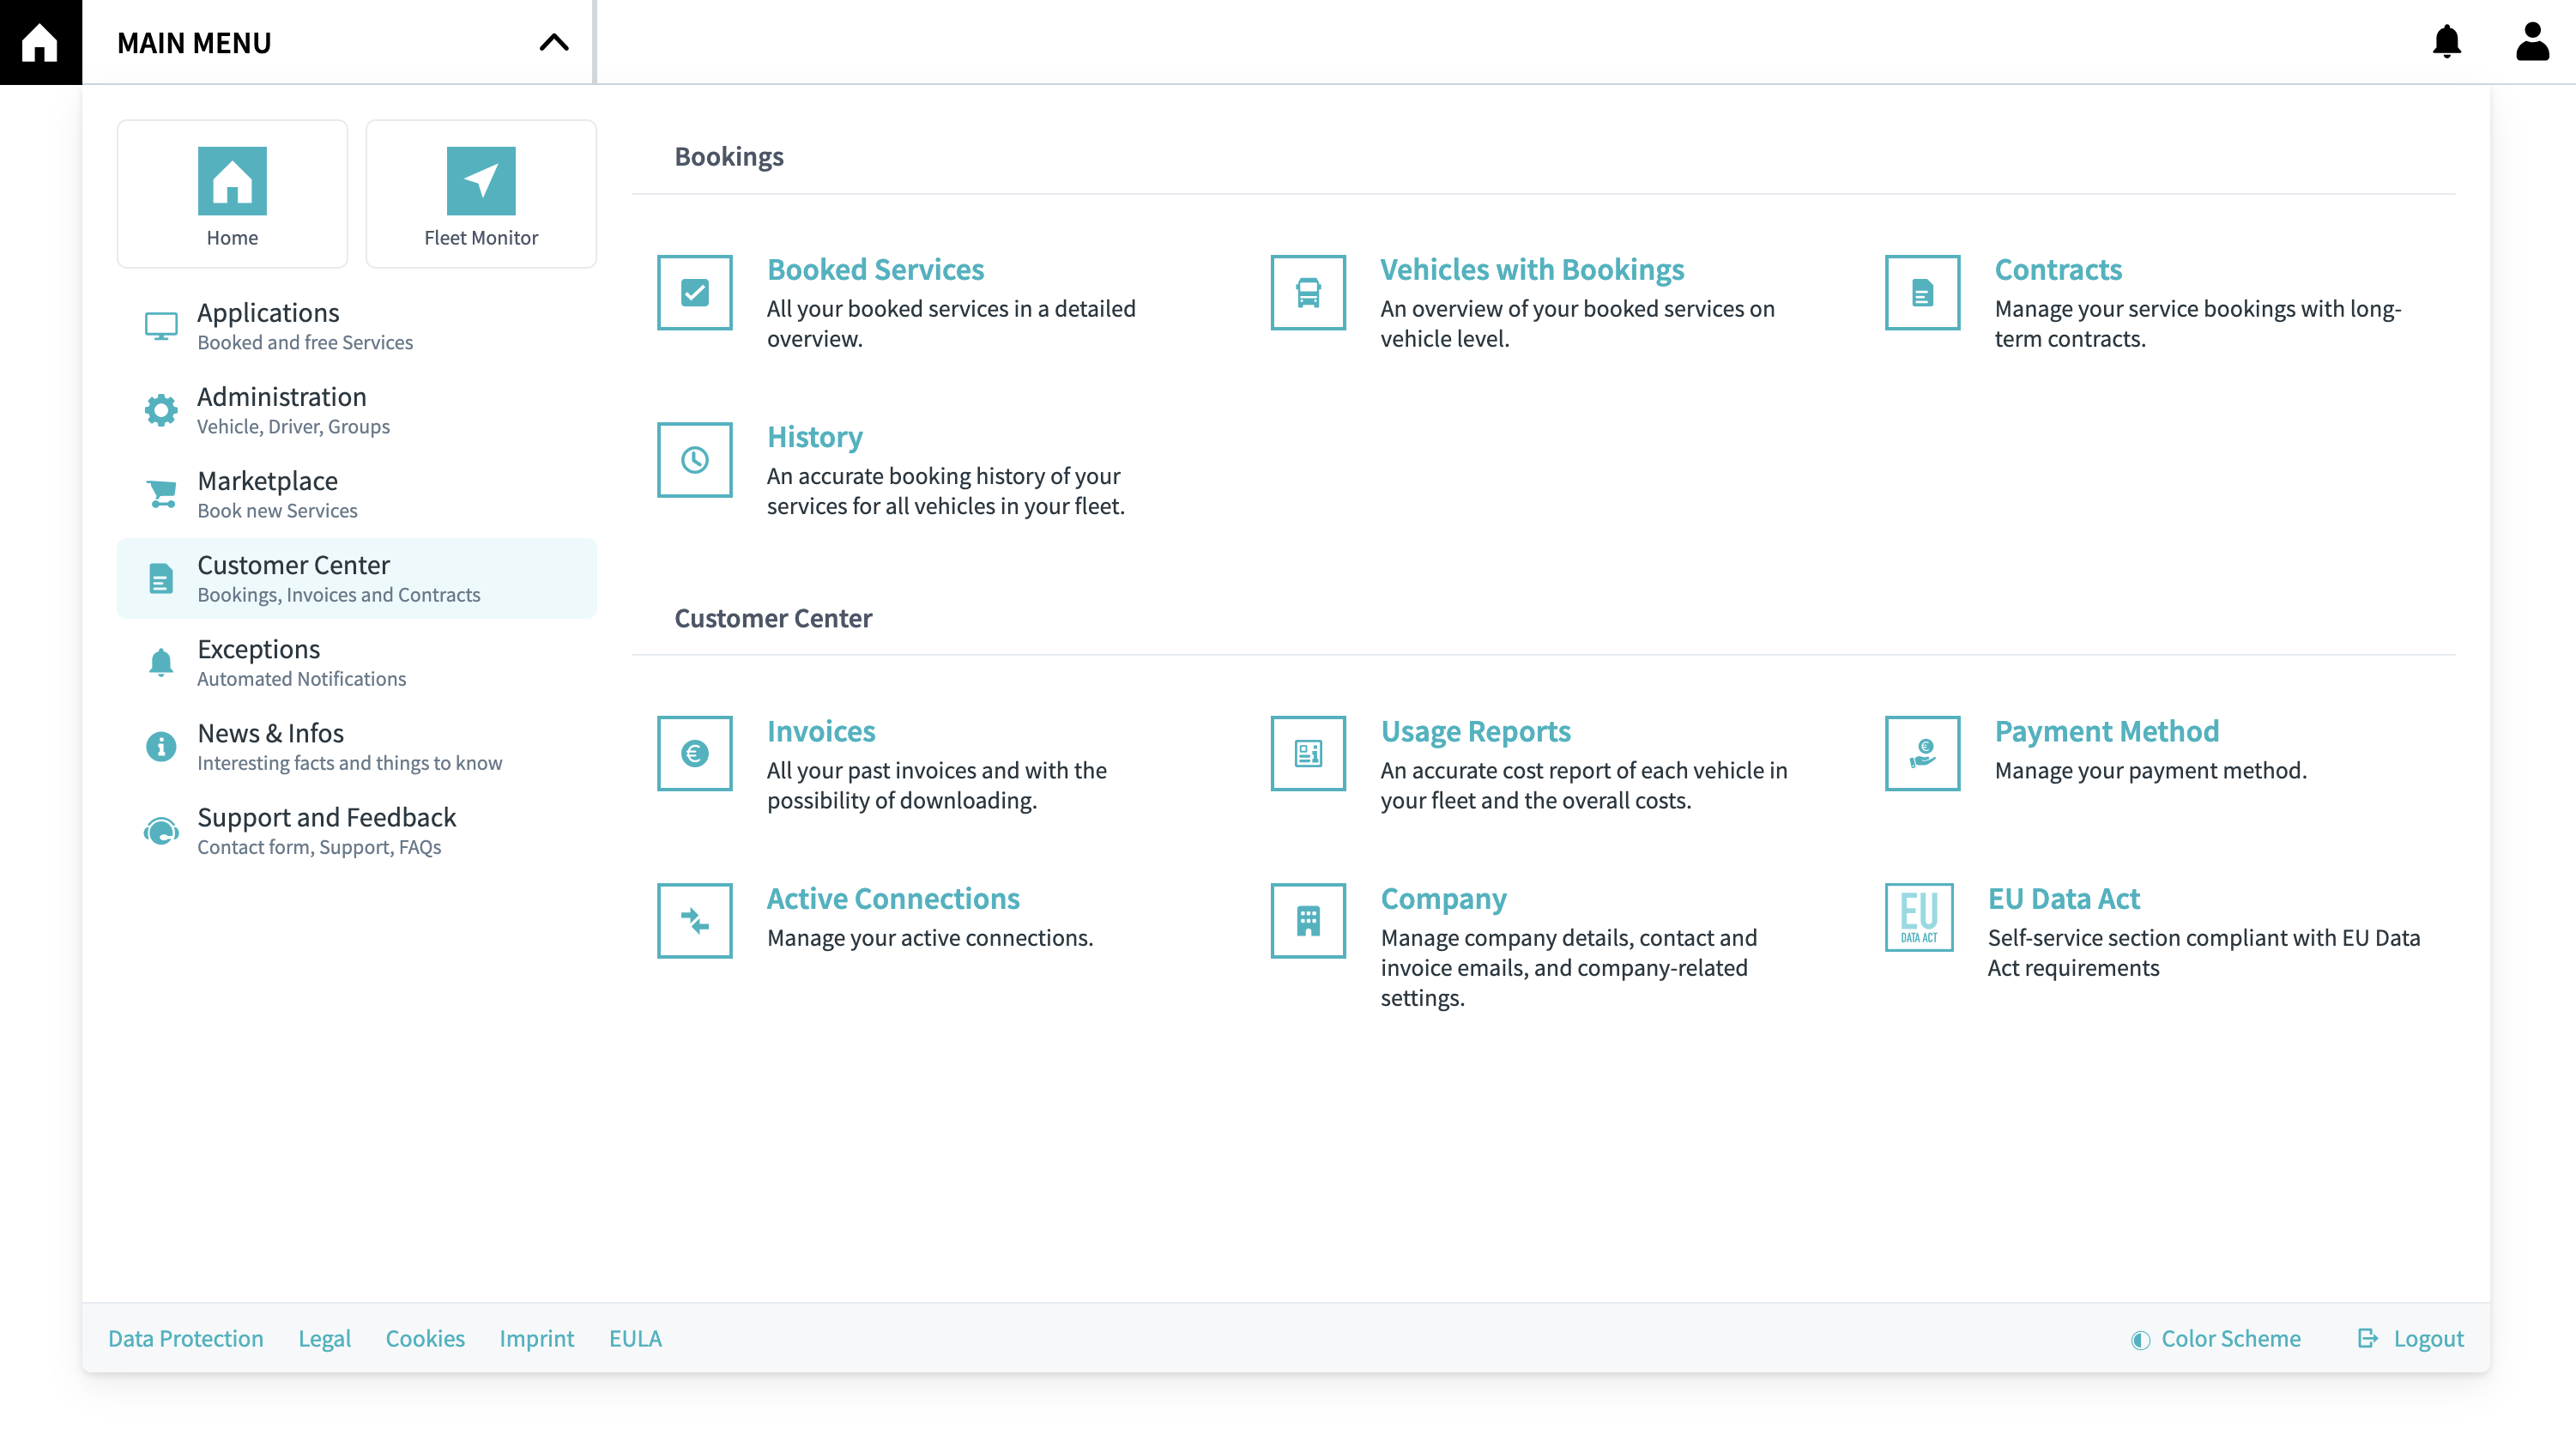The width and height of the screenshot is (2576, 1435).
Task: Open the user profile icon
Action: point(2531,42)
